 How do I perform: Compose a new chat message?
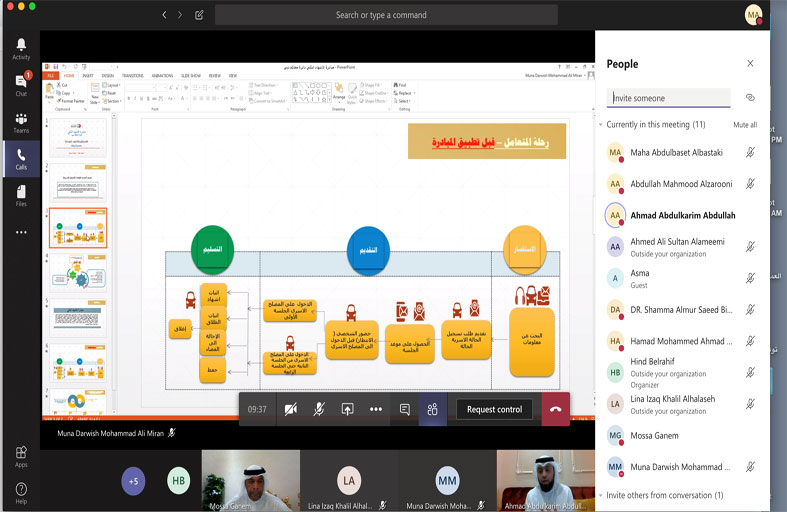(x=199, y=15)
